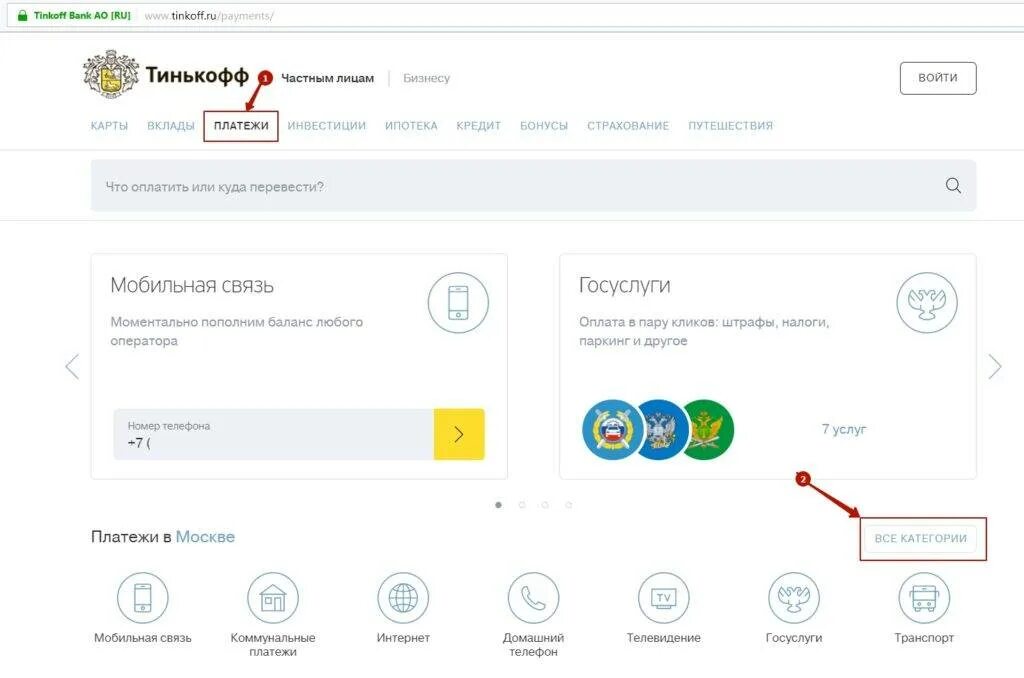The height and width of the screenshot is (678, 1024).
Task: Click the search magnifier icon
Action: click(953, 186)
